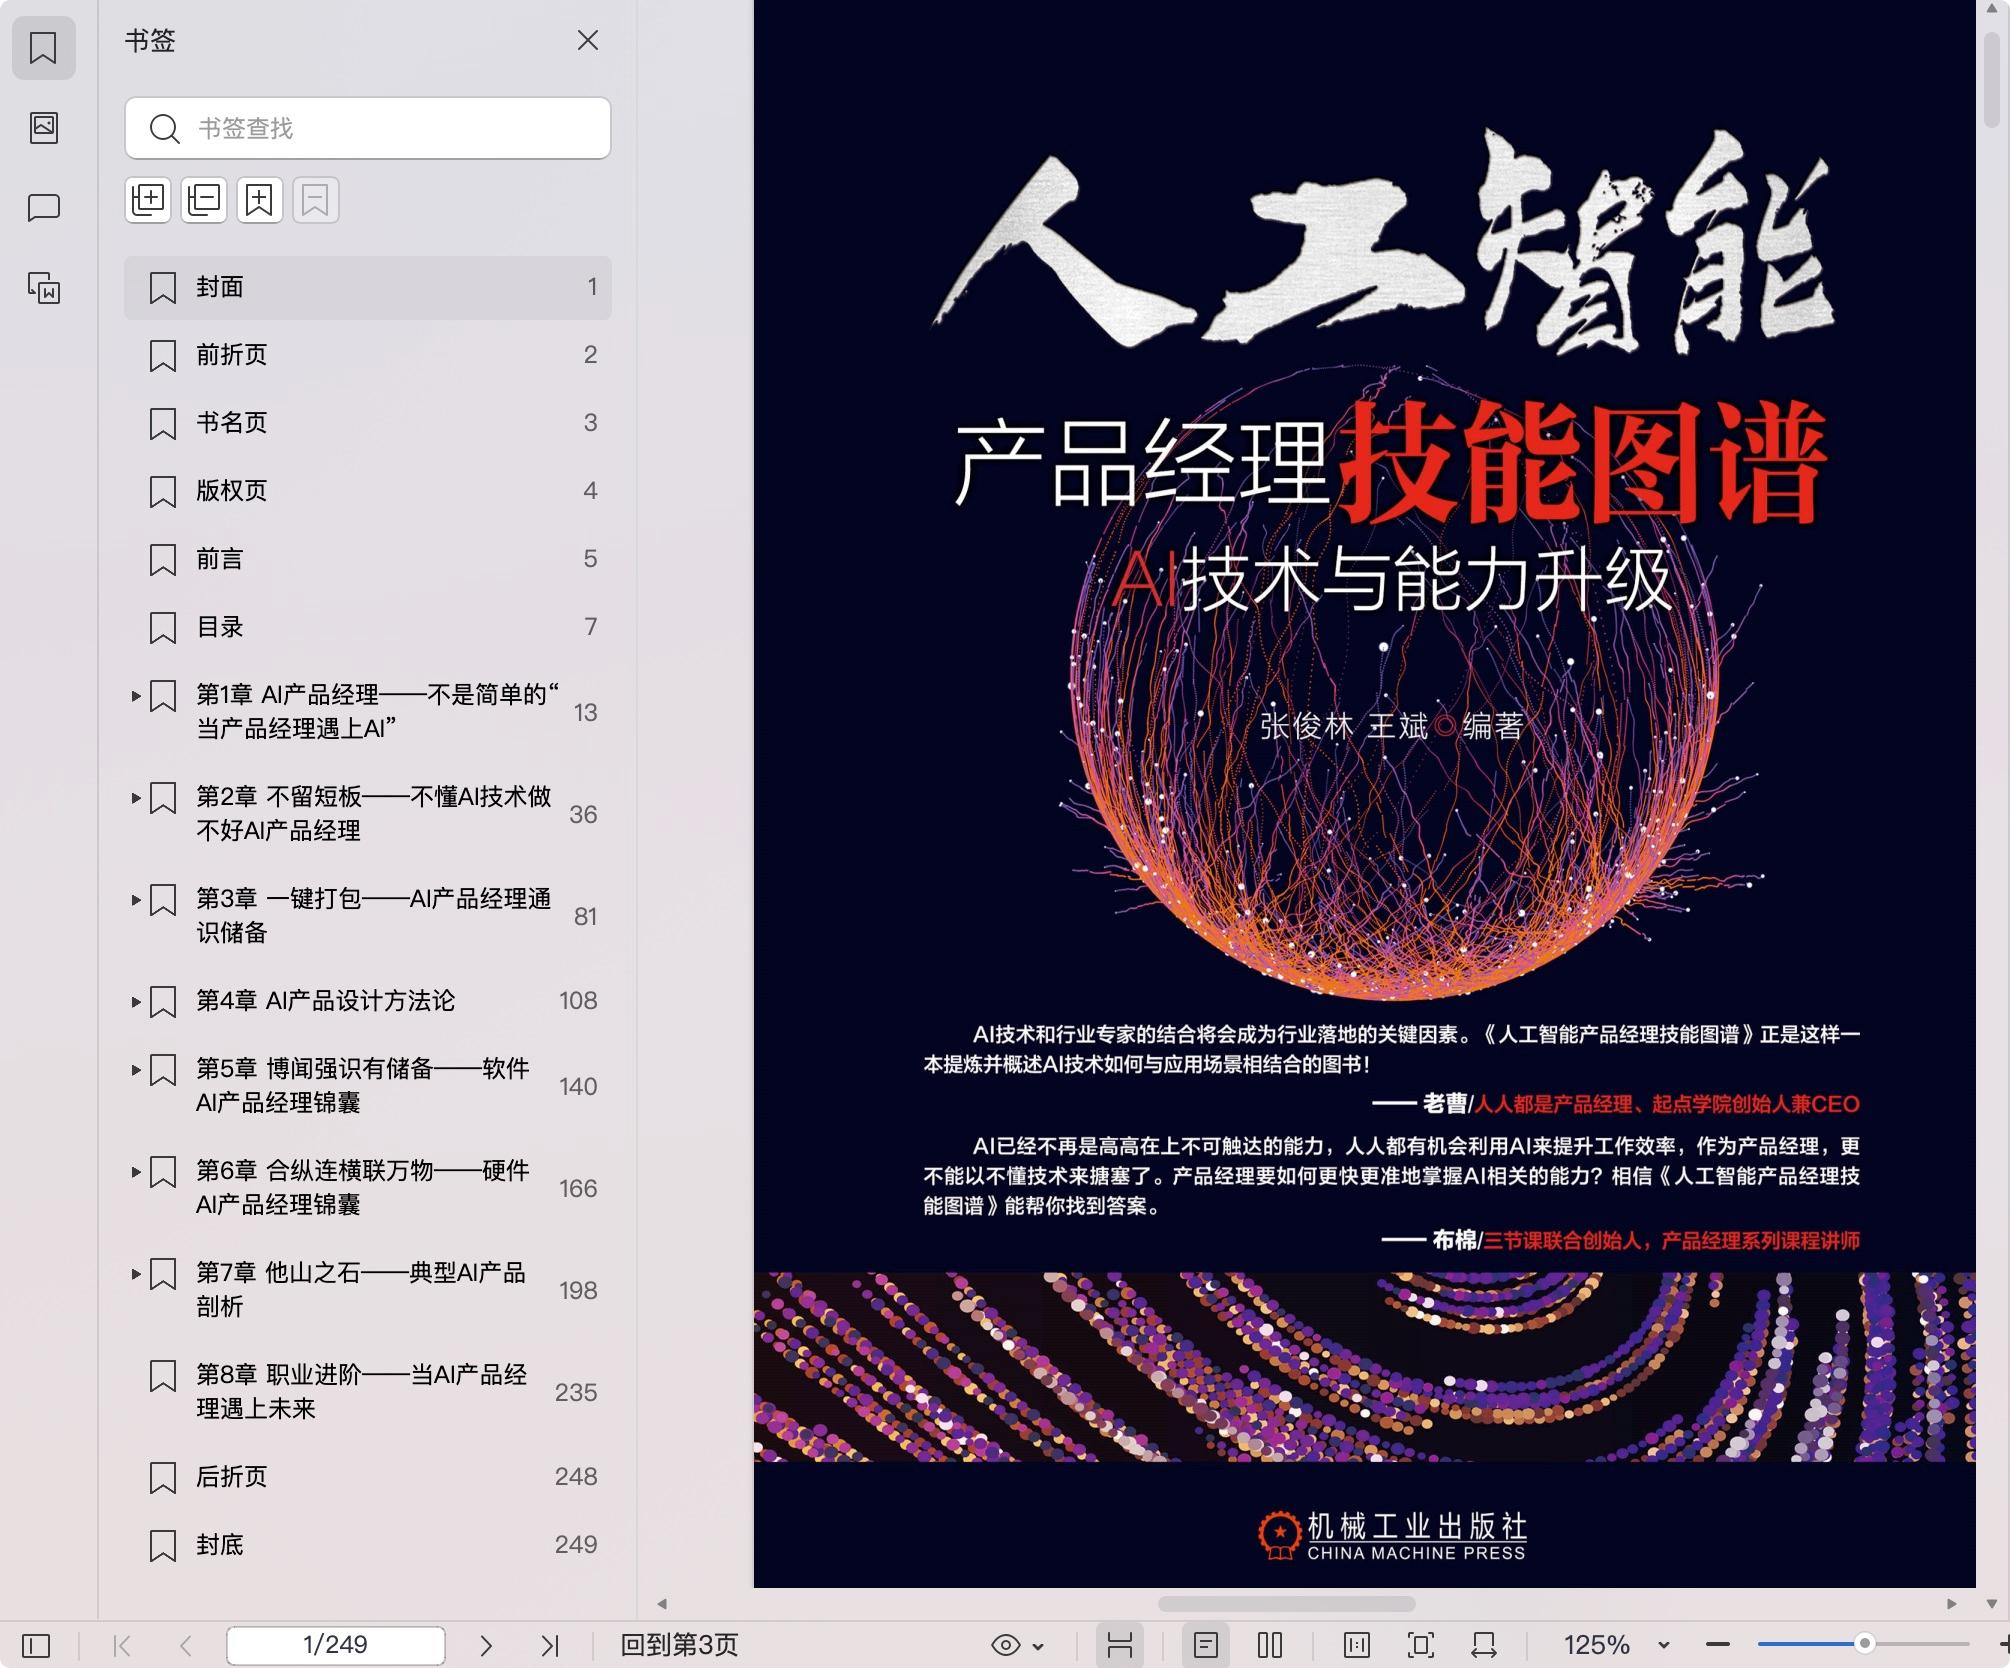
Task: Click the horizontal scrollbar thumb
Action: pos(1286,1603)
